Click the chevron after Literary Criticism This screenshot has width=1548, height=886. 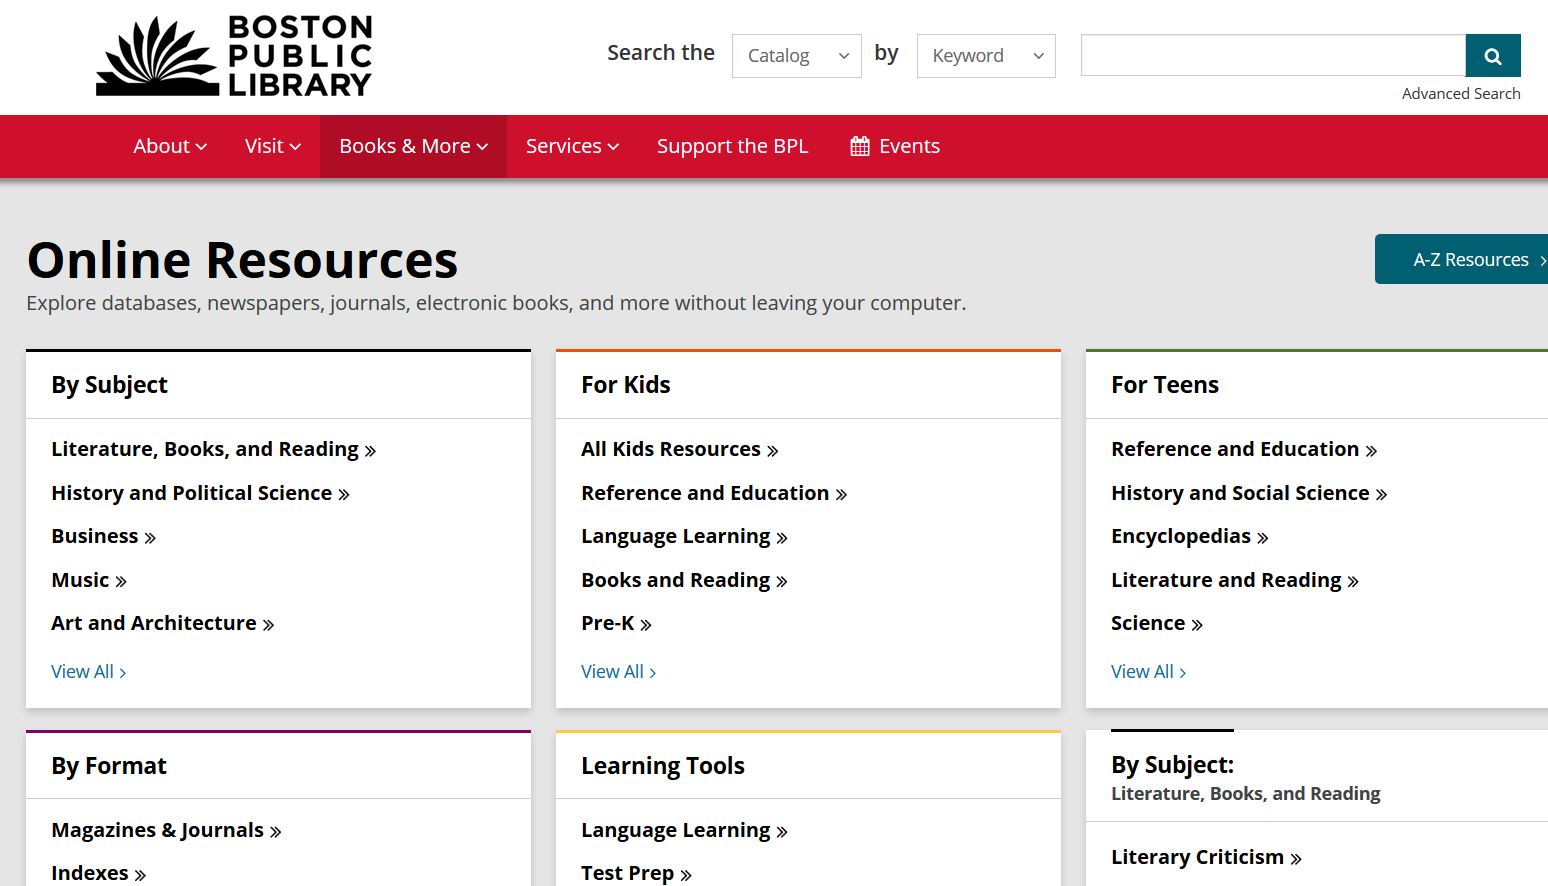click(1296, 857)
